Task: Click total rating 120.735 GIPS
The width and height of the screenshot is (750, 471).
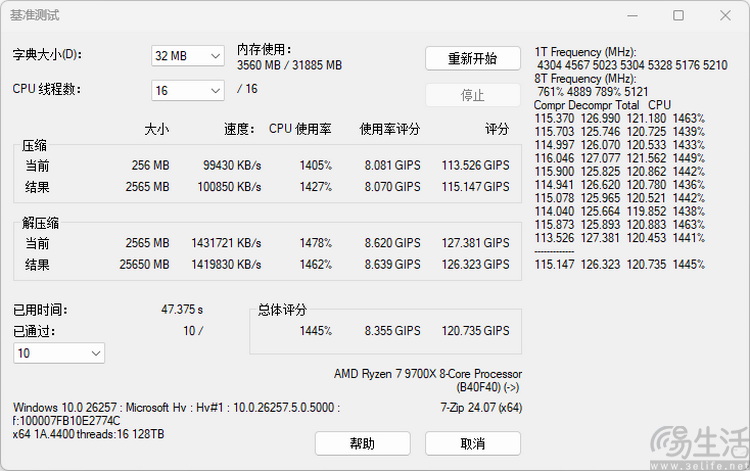Action: click(475, 331)
